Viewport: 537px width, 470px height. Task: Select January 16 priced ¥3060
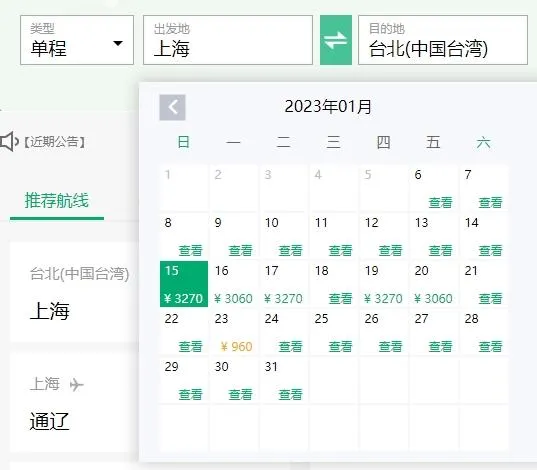234,284
